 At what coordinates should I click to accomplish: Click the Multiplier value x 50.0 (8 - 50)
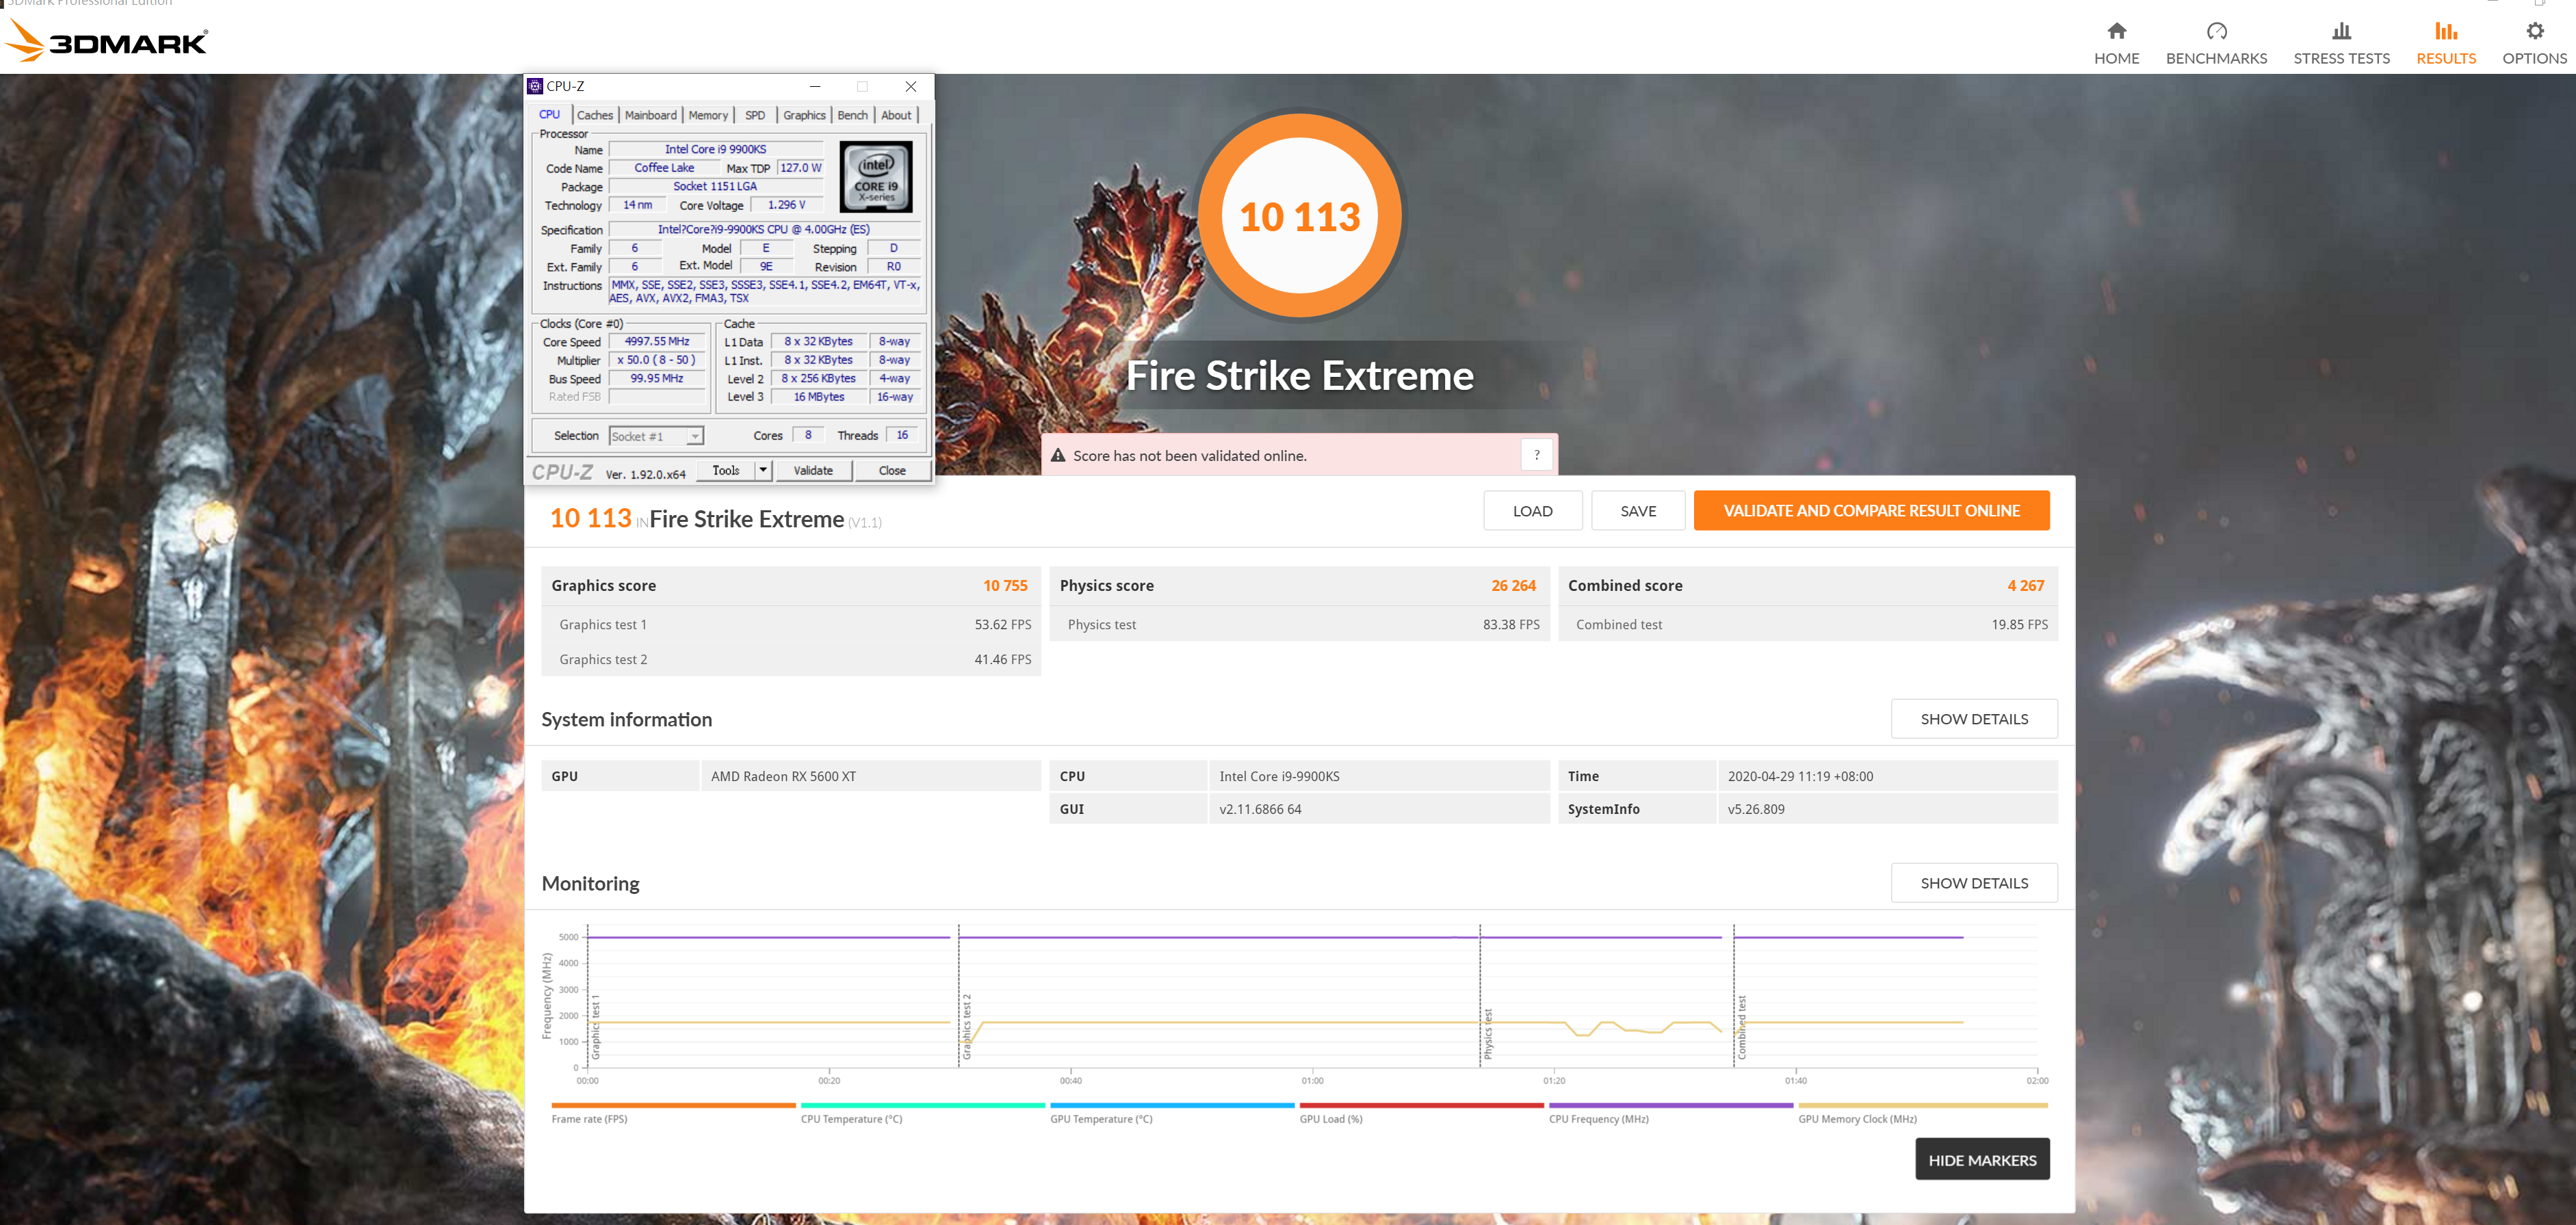coord(657,360)
